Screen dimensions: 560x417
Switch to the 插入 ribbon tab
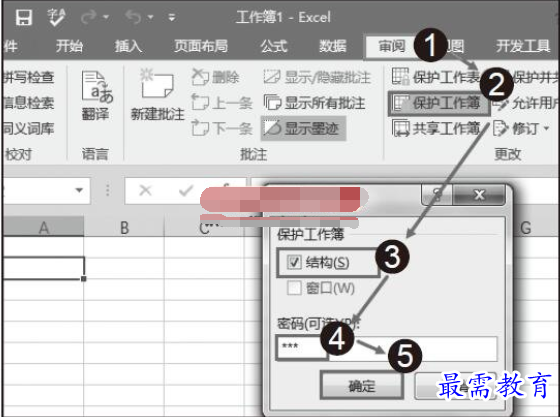pyautogui.click(x=128, y=46)
